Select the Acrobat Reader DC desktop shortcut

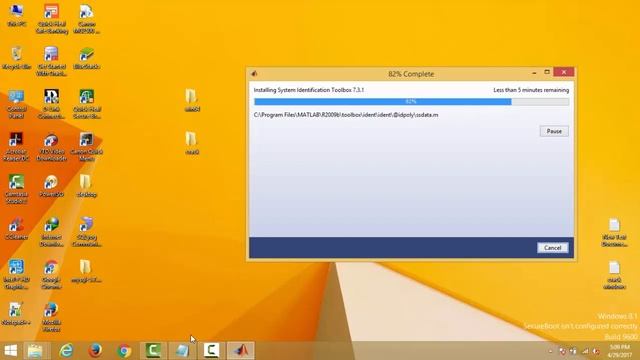point(16,147)
